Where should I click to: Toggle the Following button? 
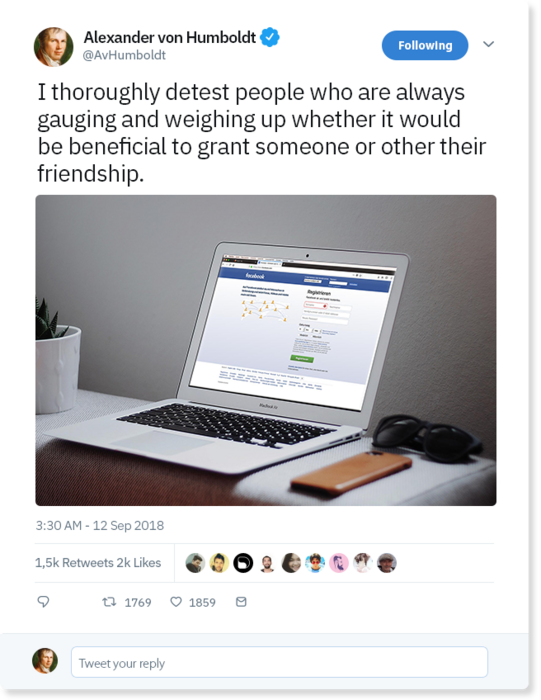425,45
